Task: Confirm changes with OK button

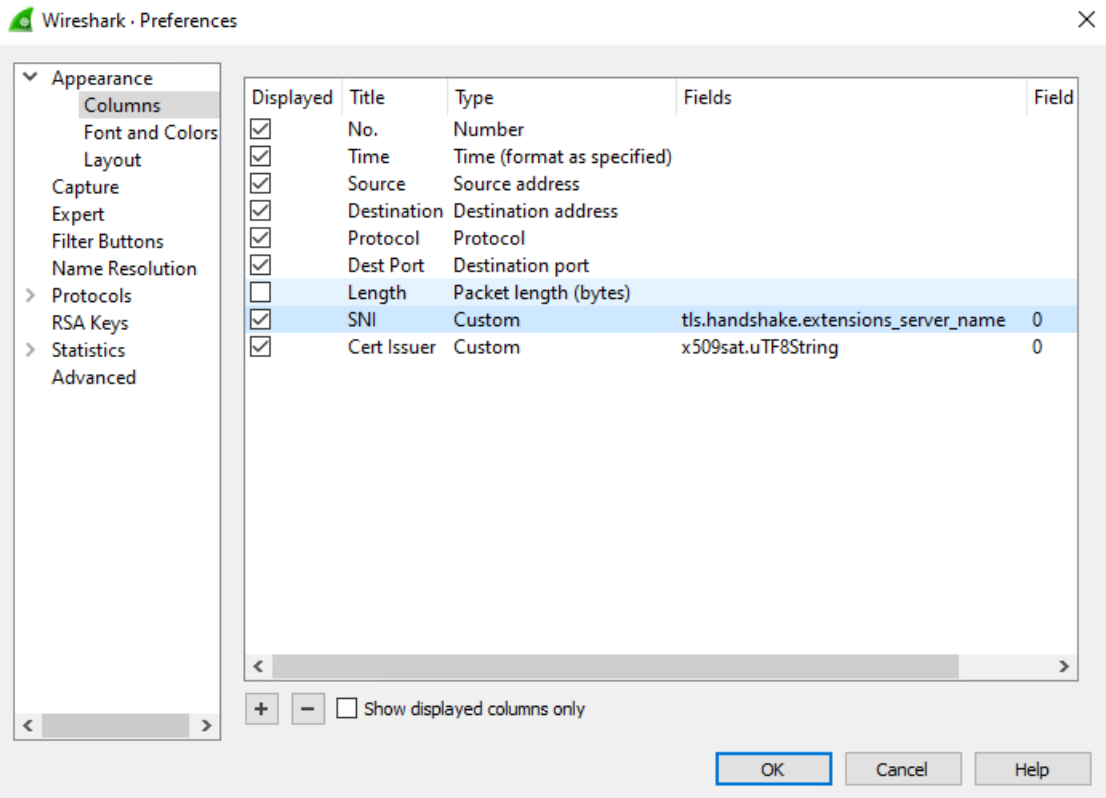Action: pyautogui.click(x=773, y=769)
